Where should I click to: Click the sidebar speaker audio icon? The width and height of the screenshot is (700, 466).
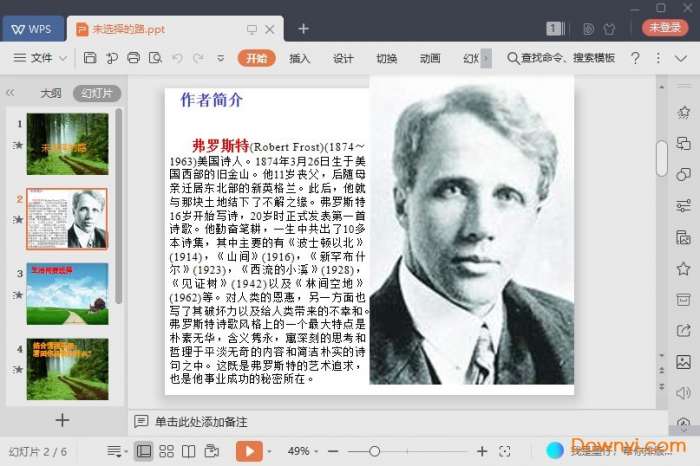point(683,393)
